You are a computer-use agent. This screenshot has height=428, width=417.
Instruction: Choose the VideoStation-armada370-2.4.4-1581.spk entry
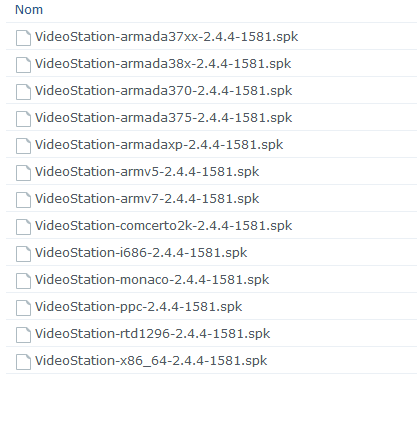coord(164,91)
